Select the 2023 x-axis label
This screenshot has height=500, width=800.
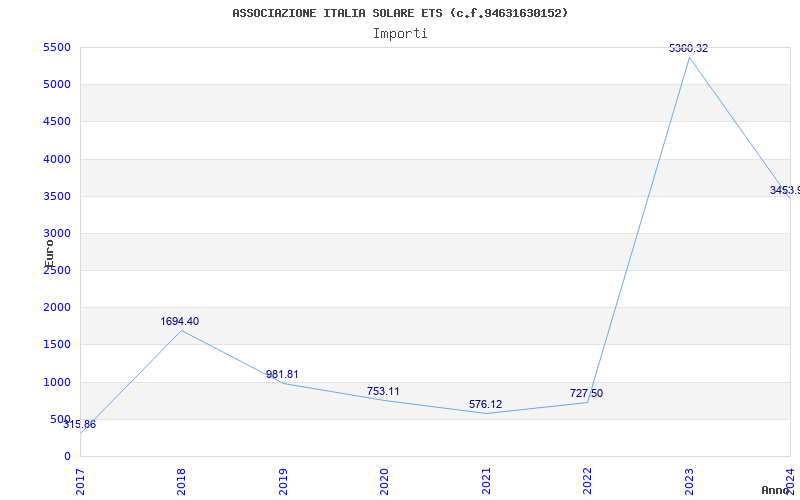[689, 481]
